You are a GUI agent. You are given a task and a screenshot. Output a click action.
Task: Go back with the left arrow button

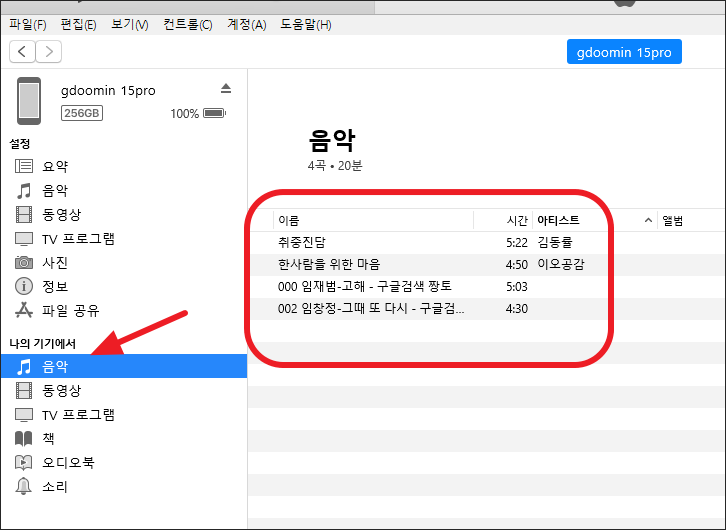22,51
